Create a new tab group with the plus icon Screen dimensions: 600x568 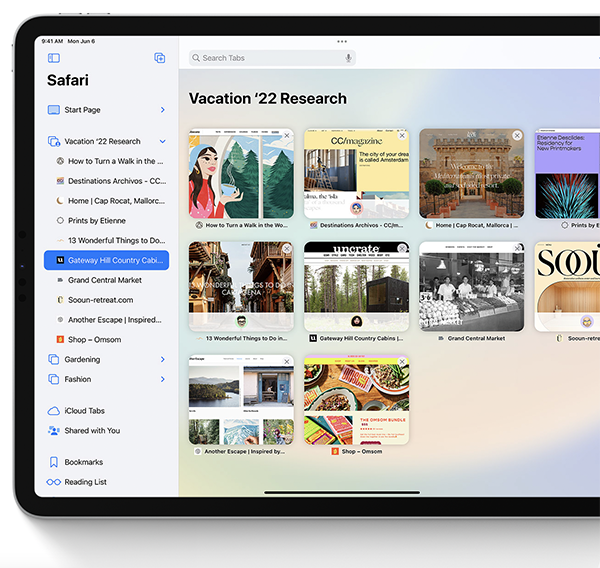tap(160, 58)
